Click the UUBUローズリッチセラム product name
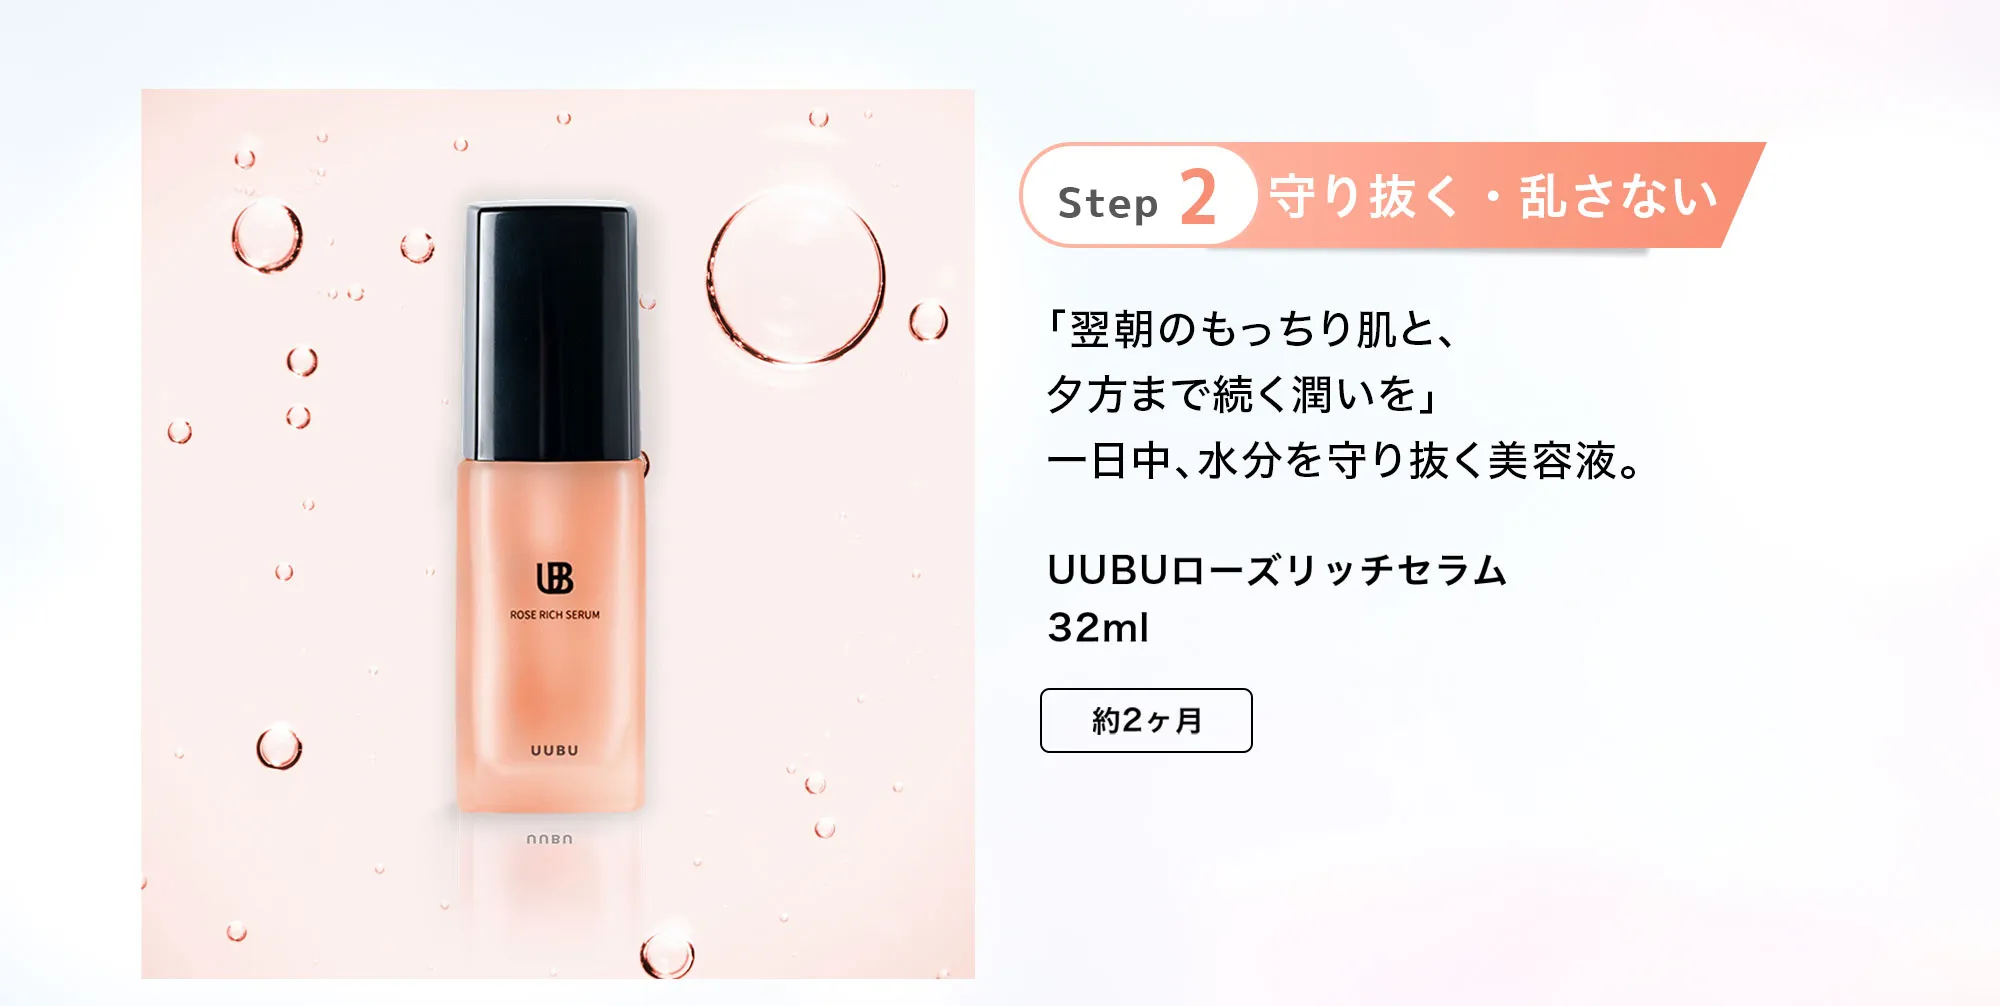 coord(1277,570)
